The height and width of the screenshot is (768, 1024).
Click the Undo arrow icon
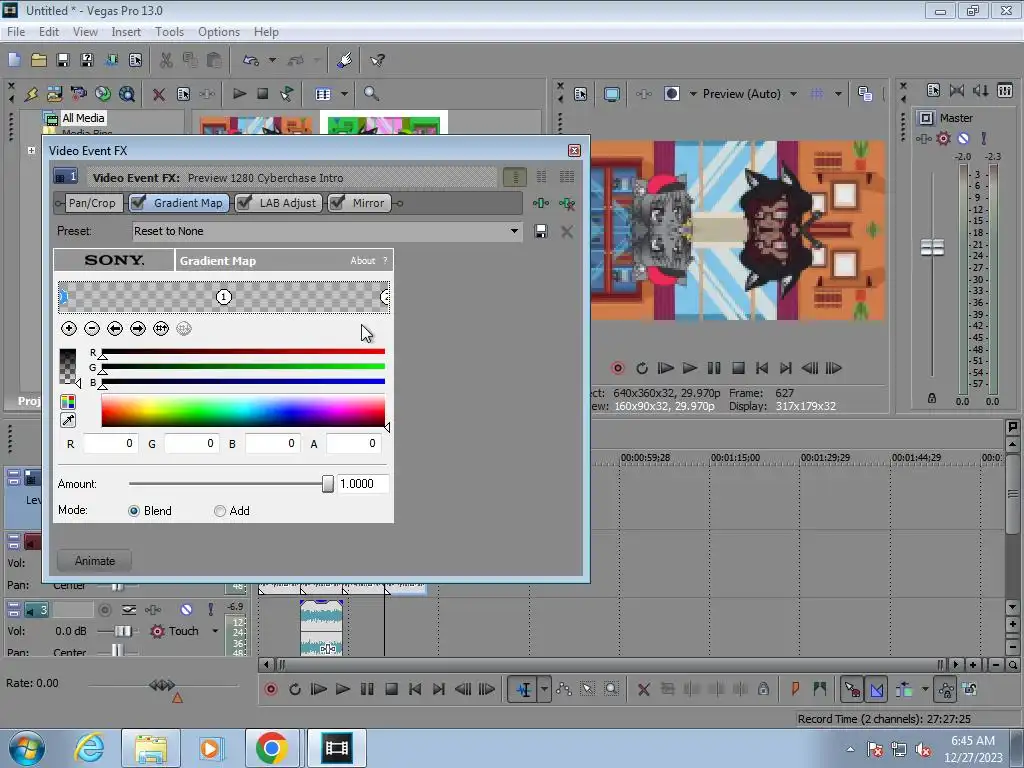[251, 60]
